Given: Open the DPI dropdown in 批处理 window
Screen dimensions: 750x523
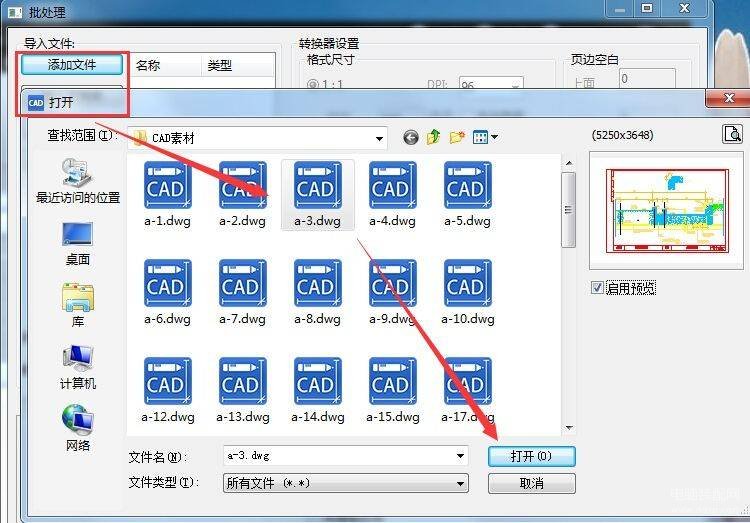Looking at the screenshot, I should (x=516, y=86).
